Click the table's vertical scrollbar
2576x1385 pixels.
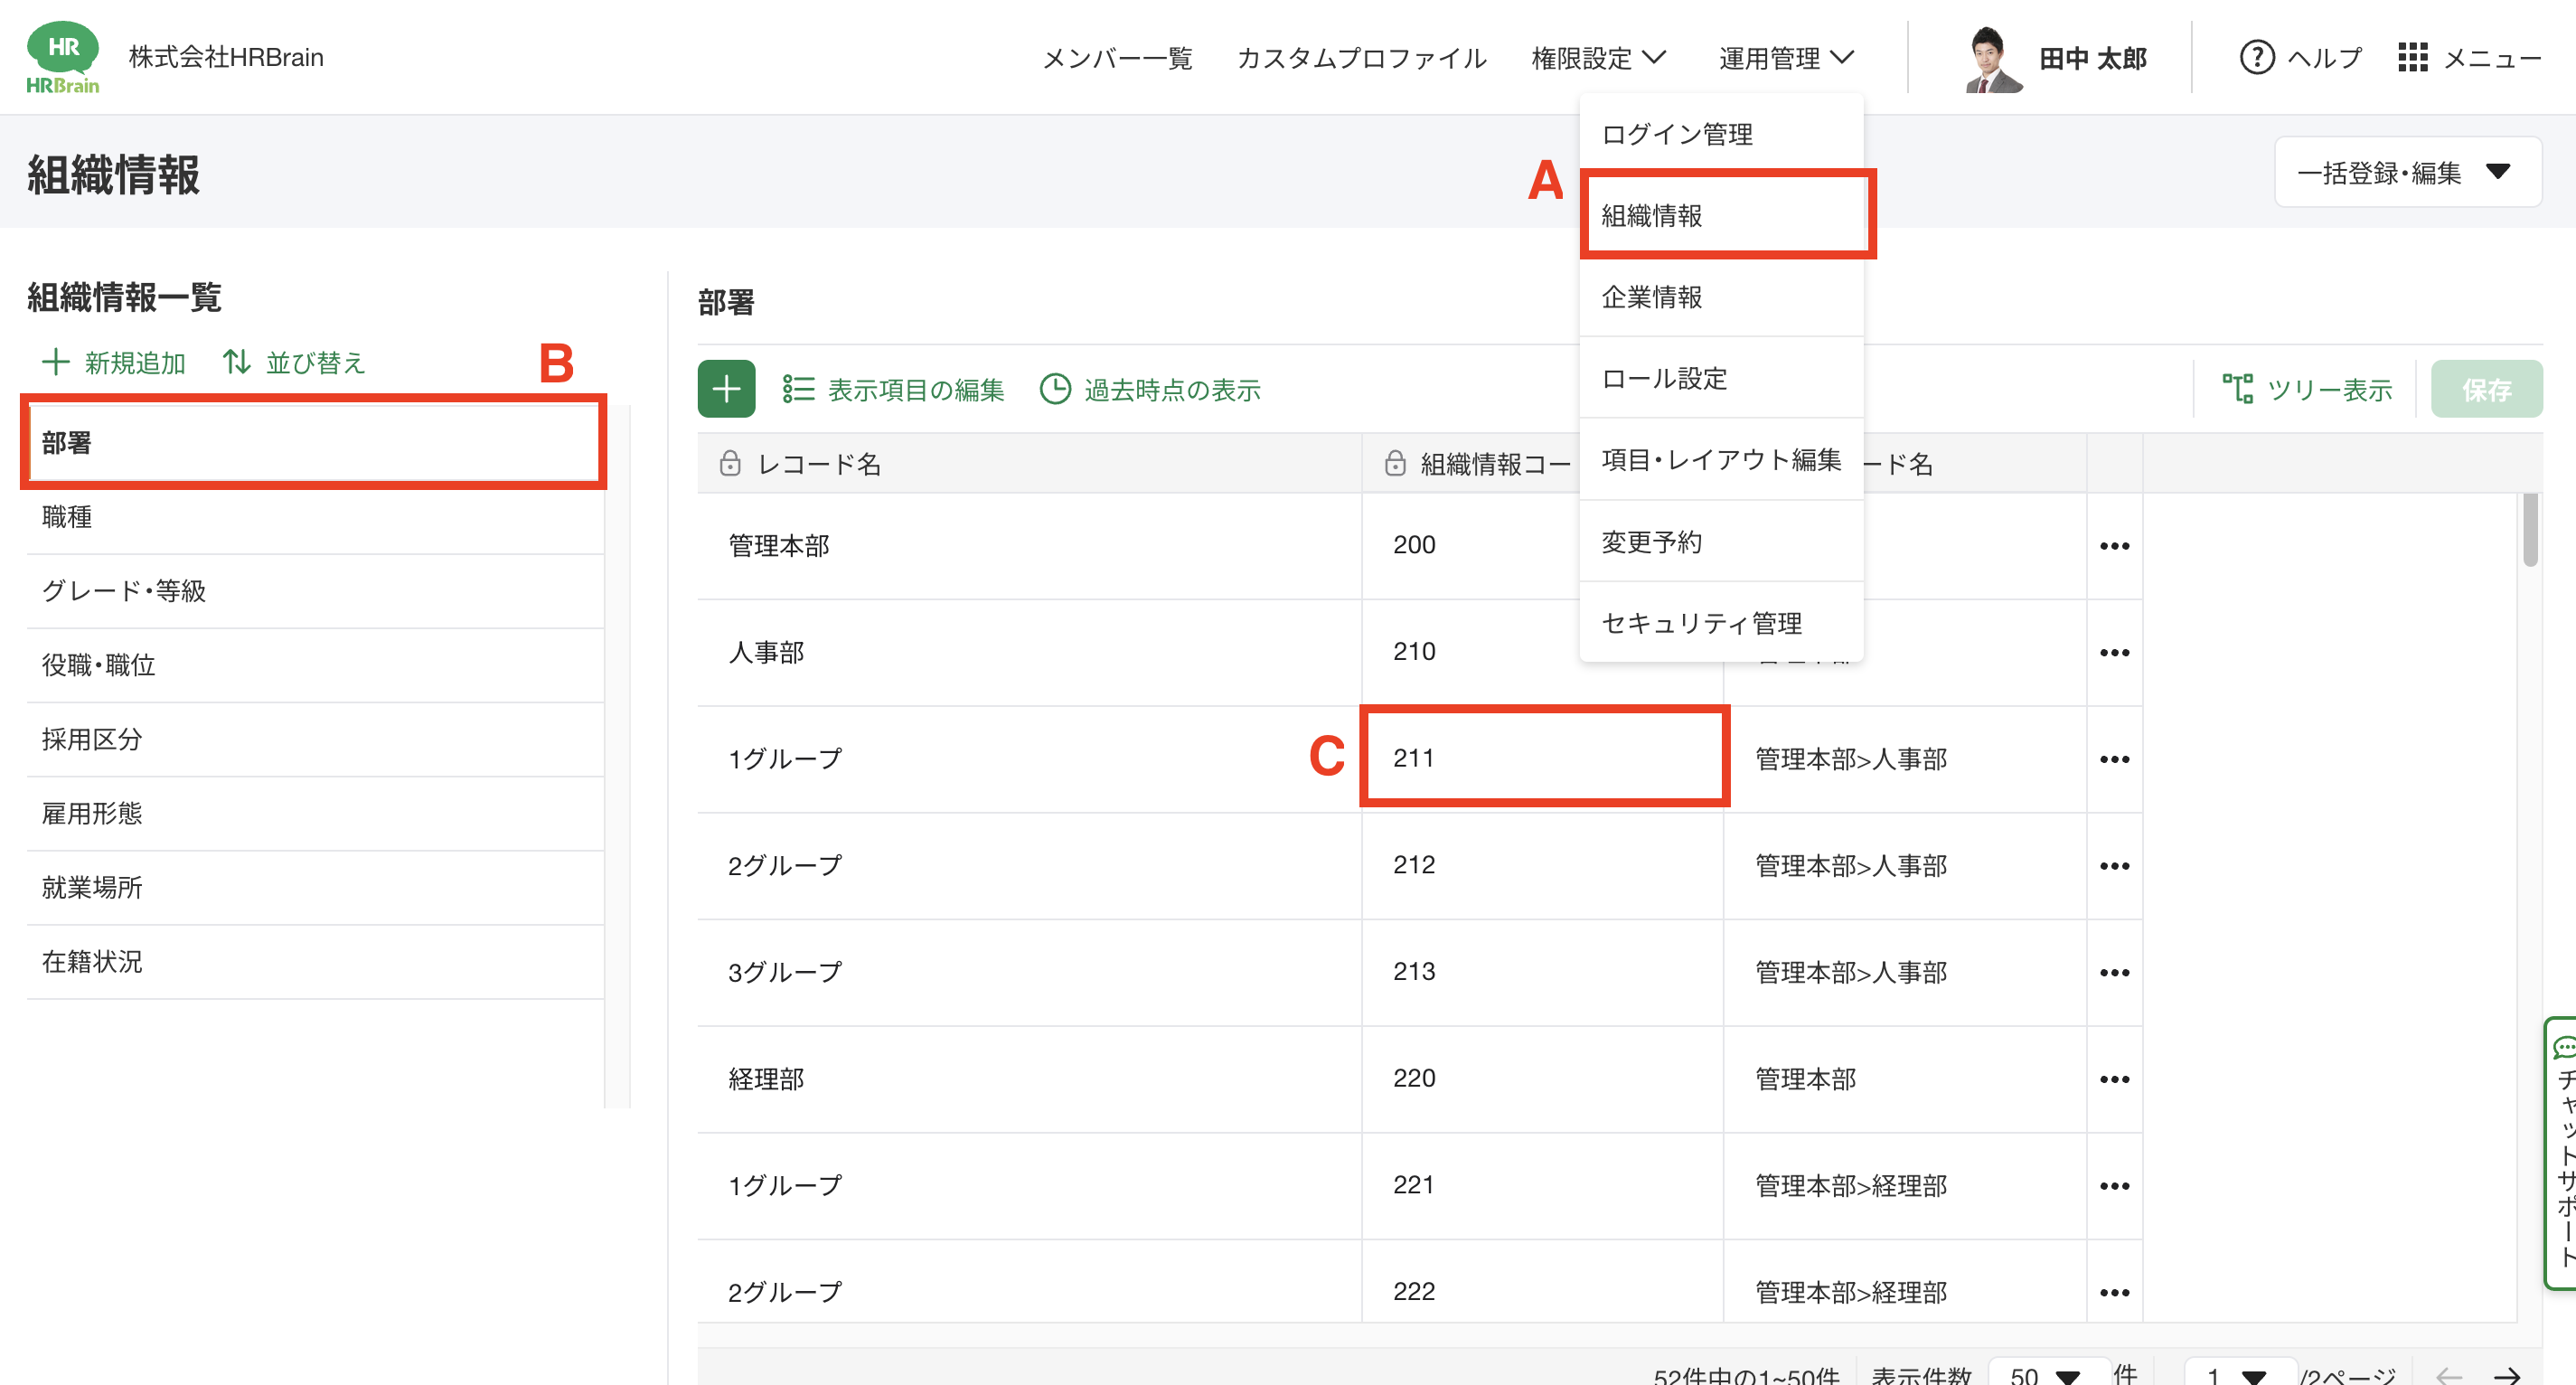tap(2529, 530)
